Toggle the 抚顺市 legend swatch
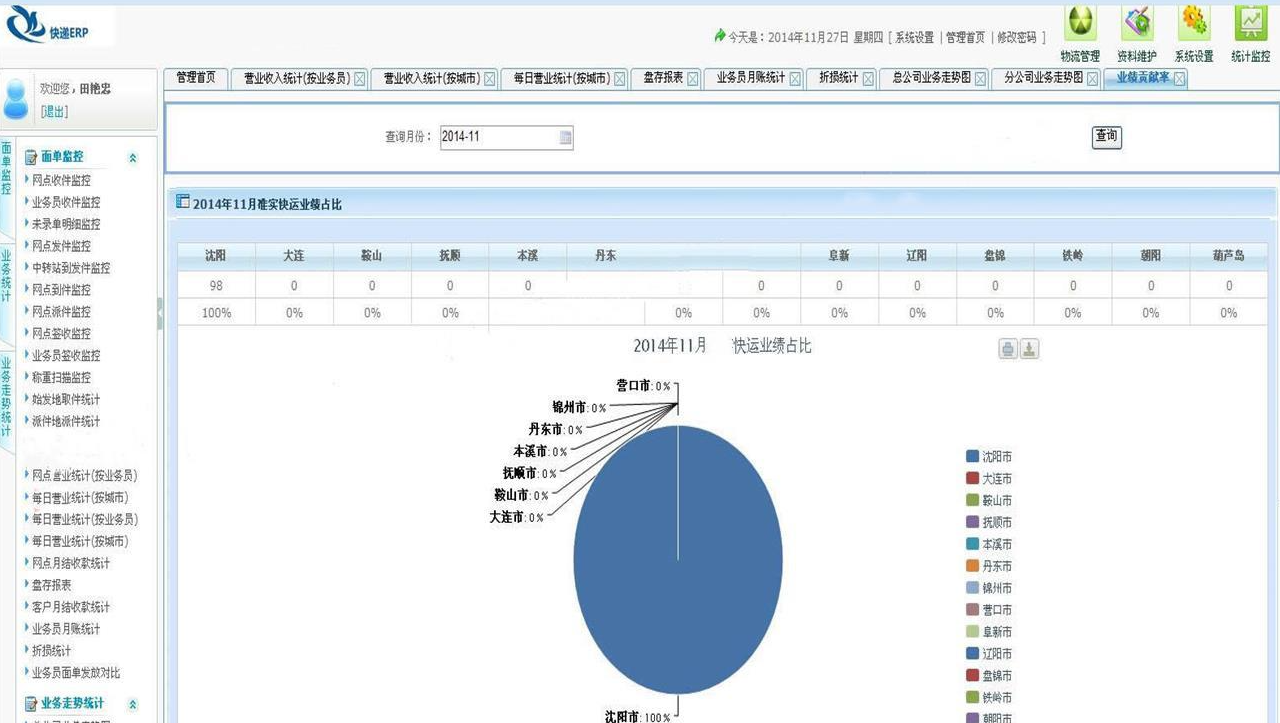This screenshot has height=723, width=1280. click(x=972, y=522)
